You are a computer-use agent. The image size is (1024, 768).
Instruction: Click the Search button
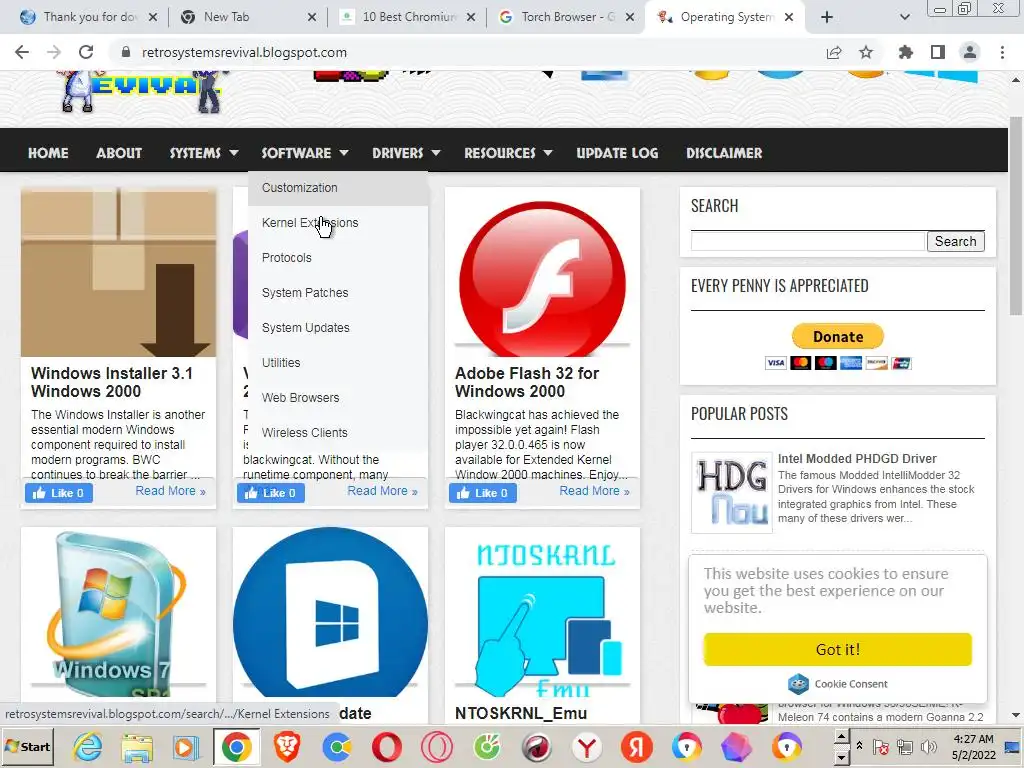point(955,241)
